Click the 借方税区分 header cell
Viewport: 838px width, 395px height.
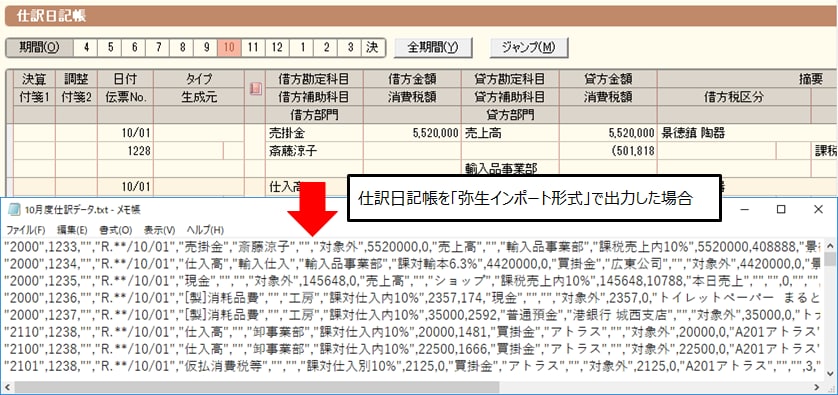tap(734, 97)
